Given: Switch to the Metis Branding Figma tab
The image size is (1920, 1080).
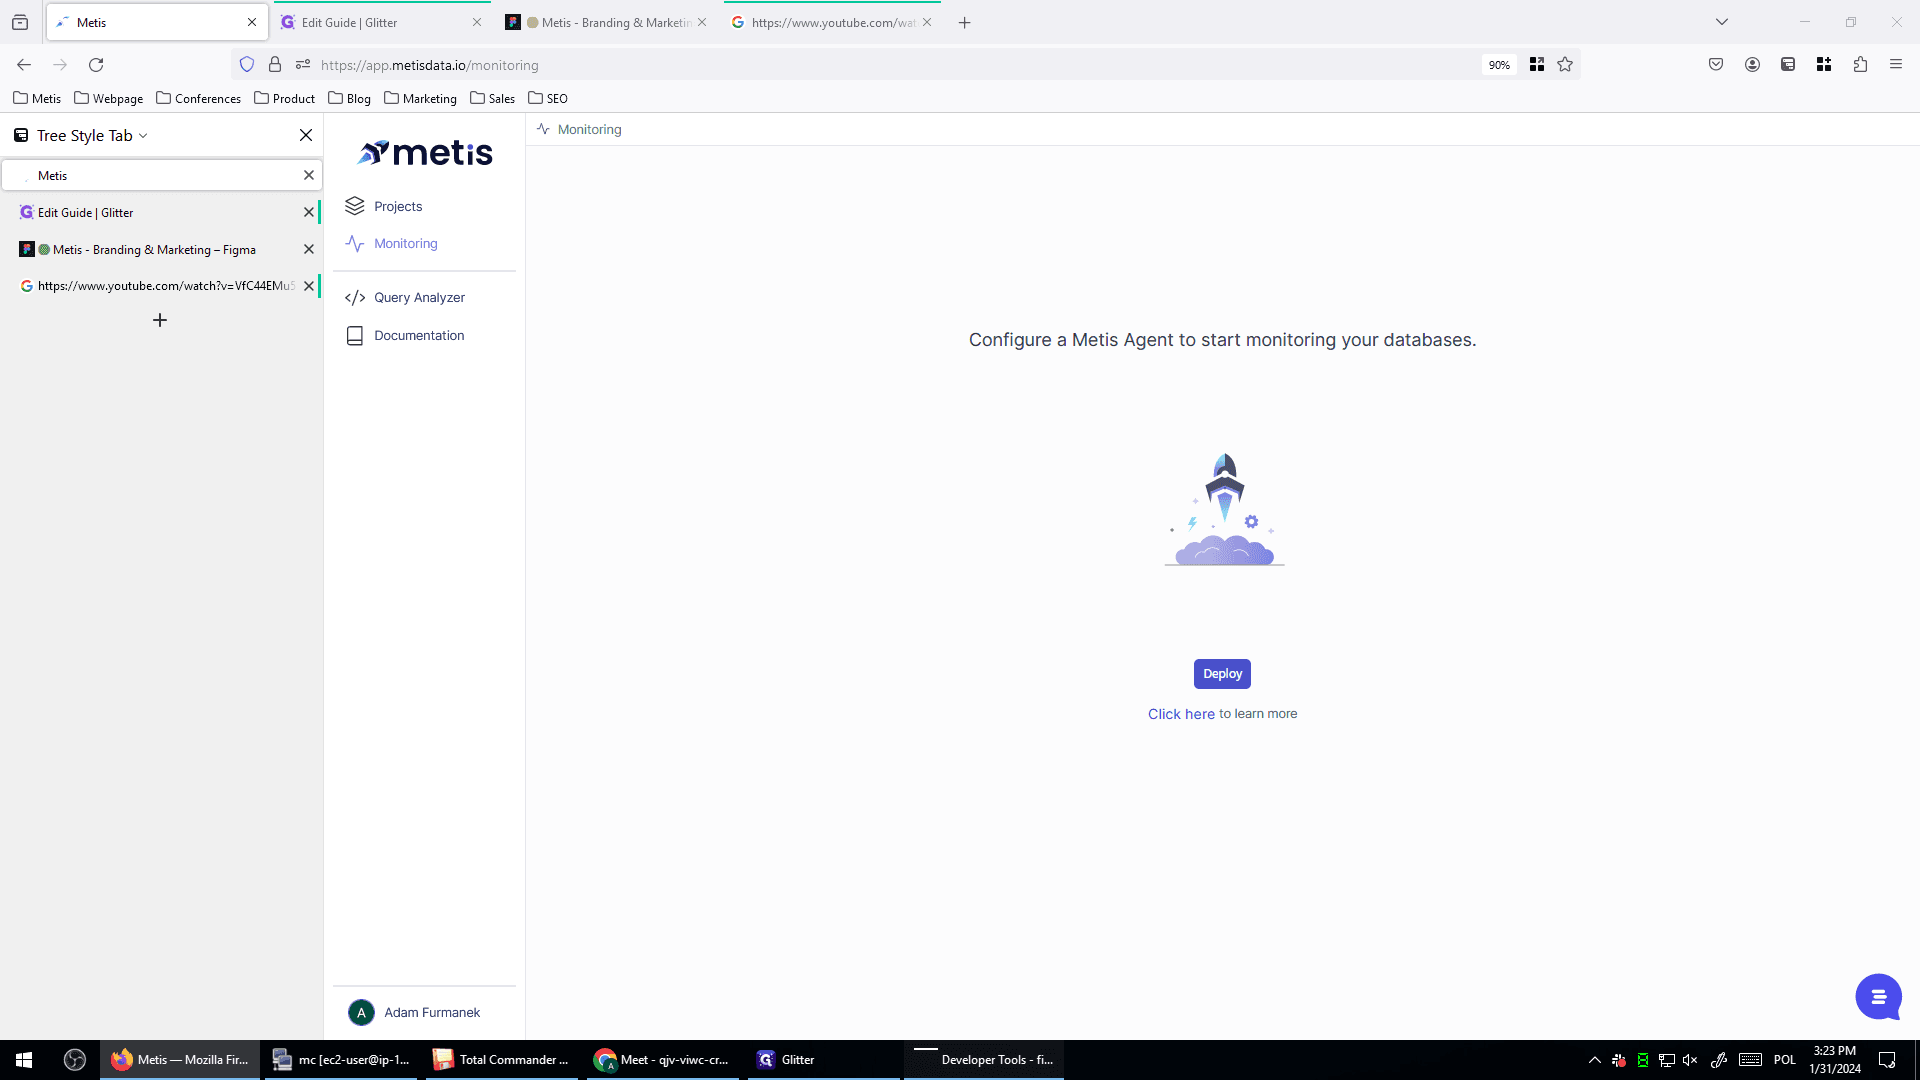Looking at the screenshot, I should 605,22.
